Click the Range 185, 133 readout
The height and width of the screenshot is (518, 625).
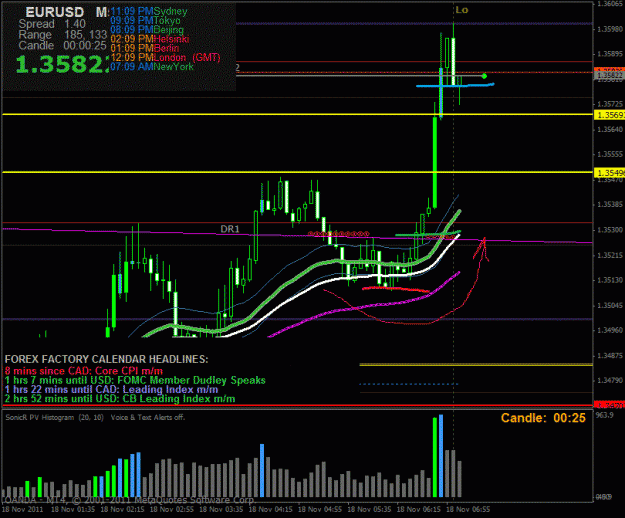tap(63, 35)
